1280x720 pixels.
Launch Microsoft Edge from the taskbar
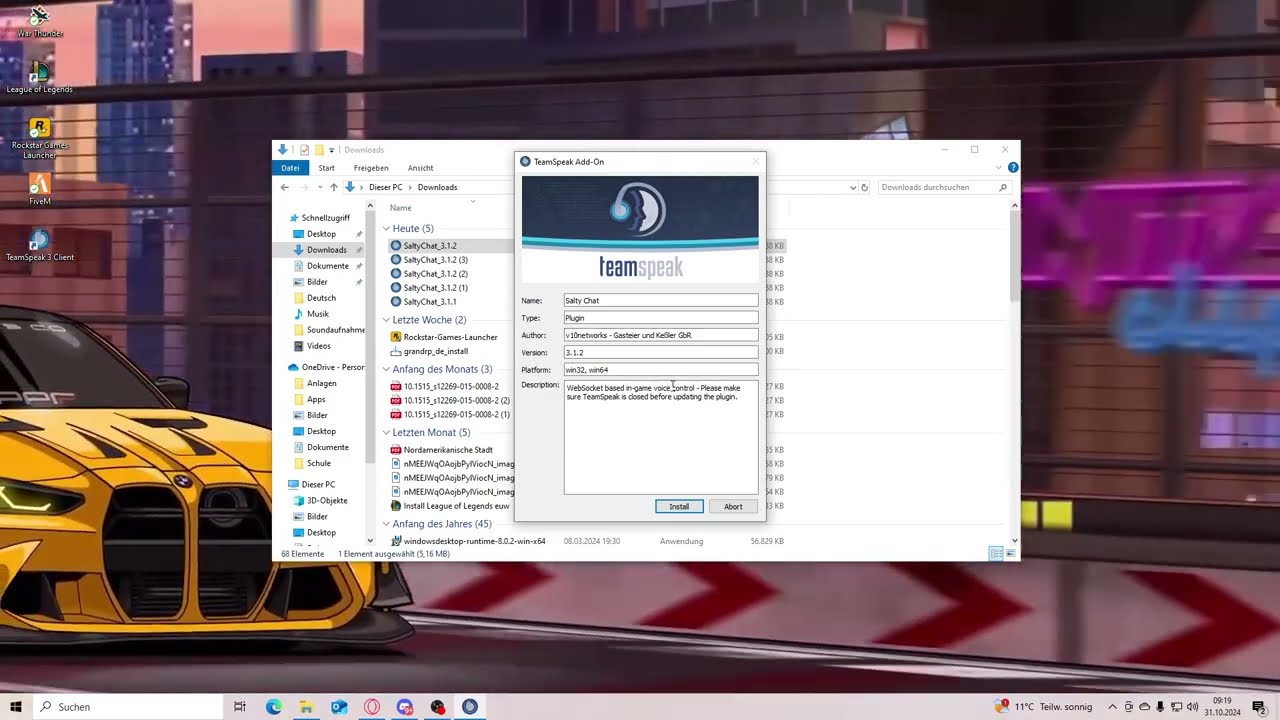pyautogui.click(x=273, y=707)
